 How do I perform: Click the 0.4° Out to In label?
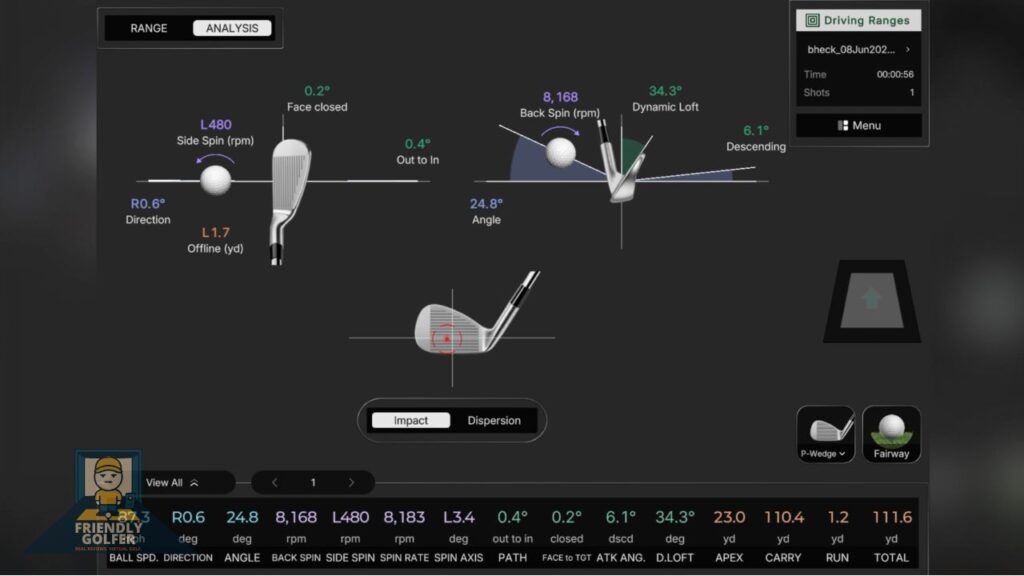417,152
